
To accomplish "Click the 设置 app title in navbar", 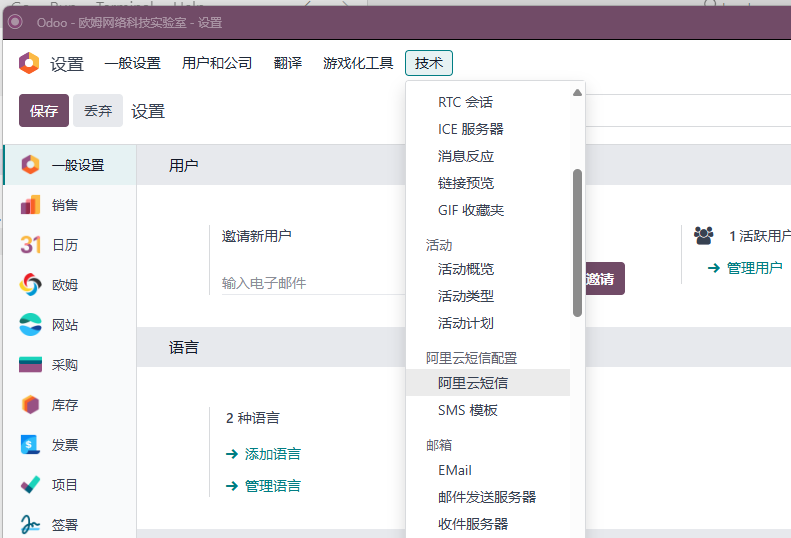I will coord(67,64).
